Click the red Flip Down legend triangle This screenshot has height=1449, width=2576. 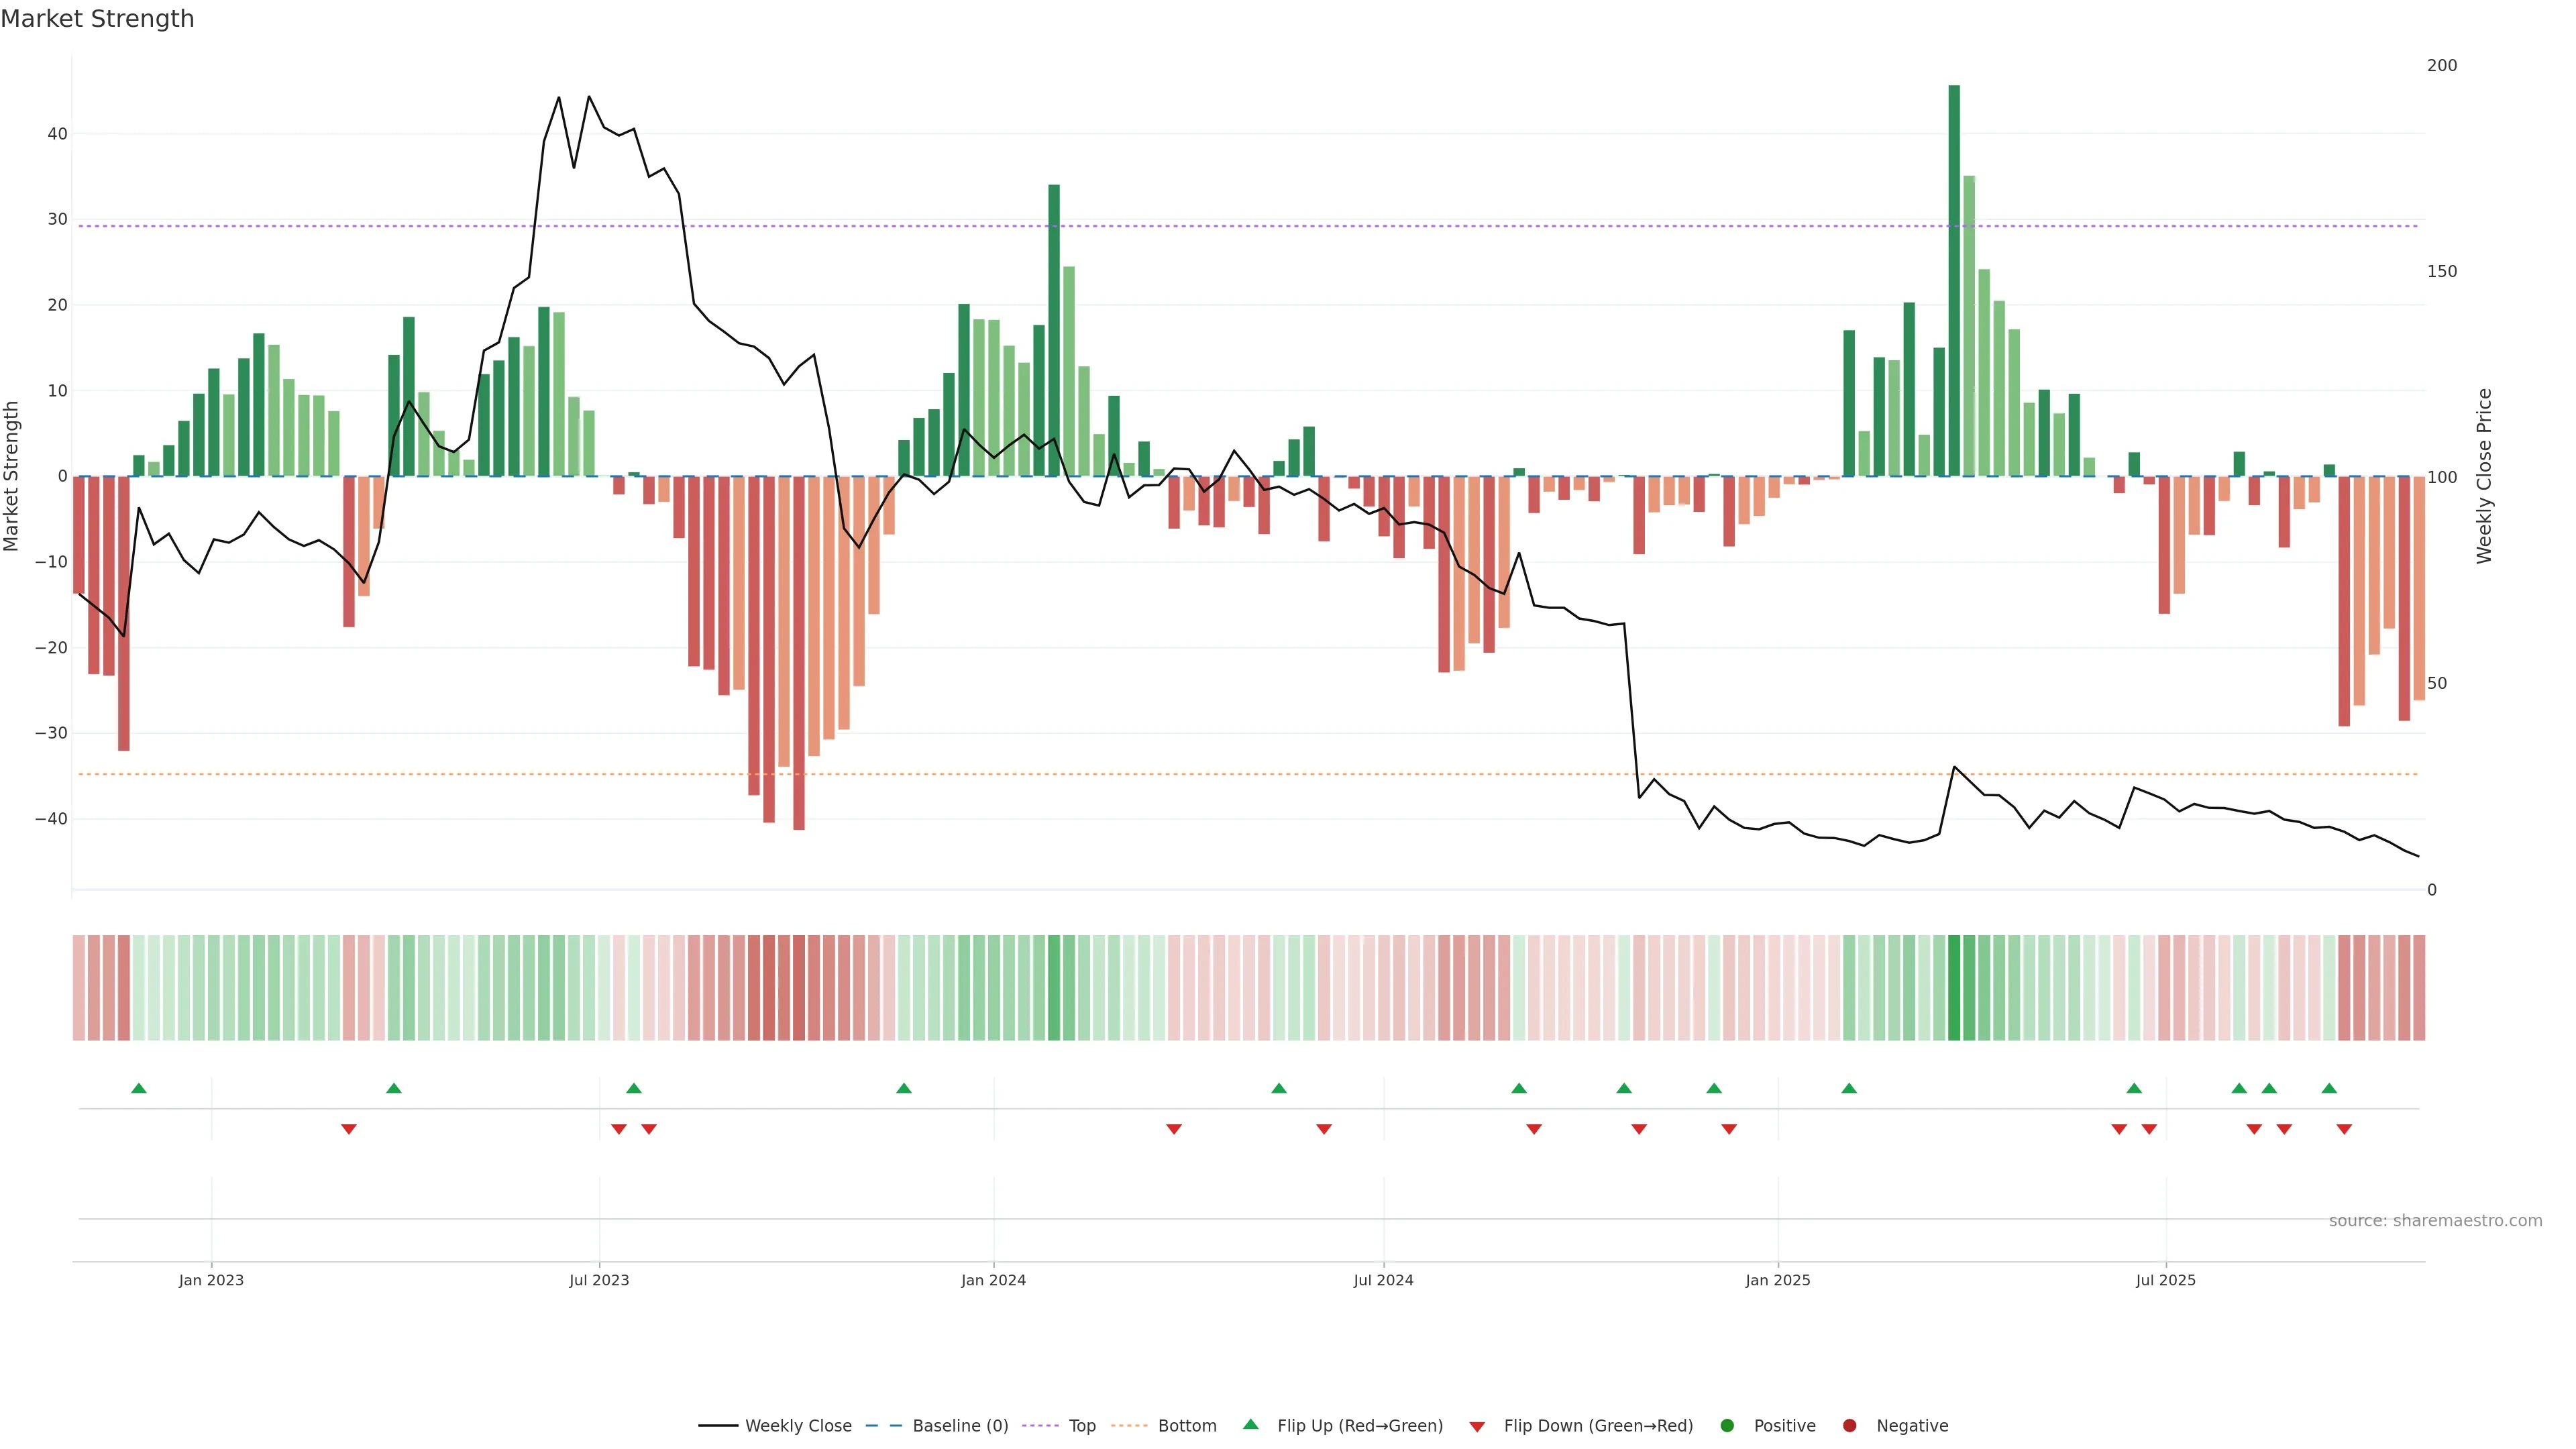(x=1477, y=1427)
